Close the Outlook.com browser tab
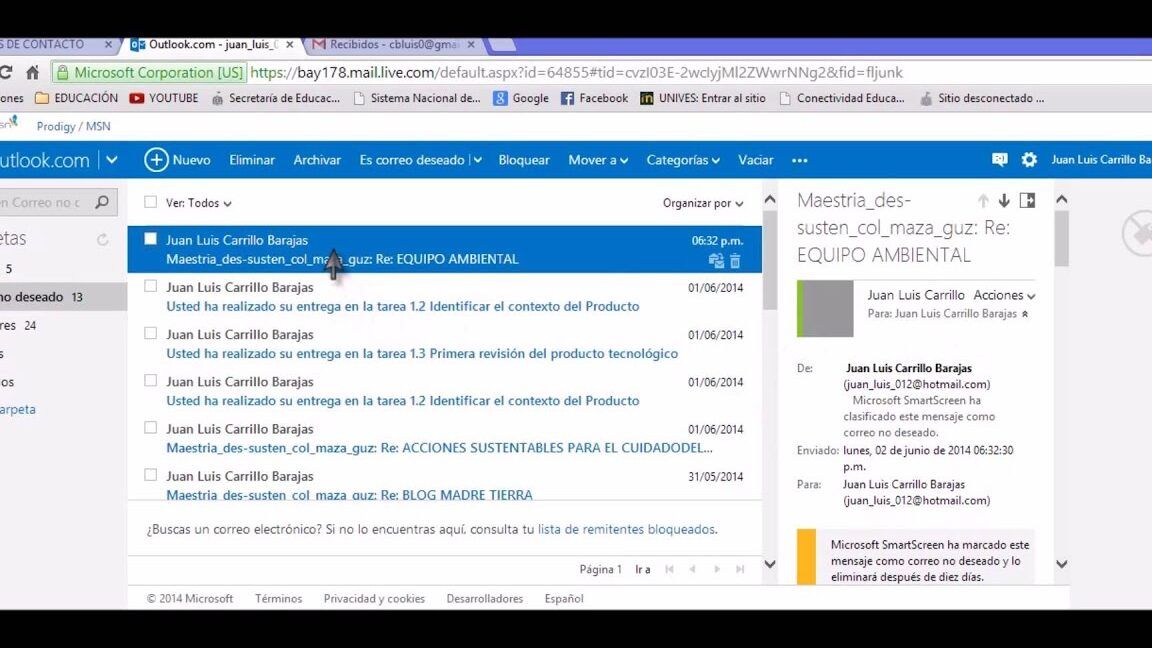Image resolution: width=1152 pixels, height=648 pixels. (x=289, y=45)
